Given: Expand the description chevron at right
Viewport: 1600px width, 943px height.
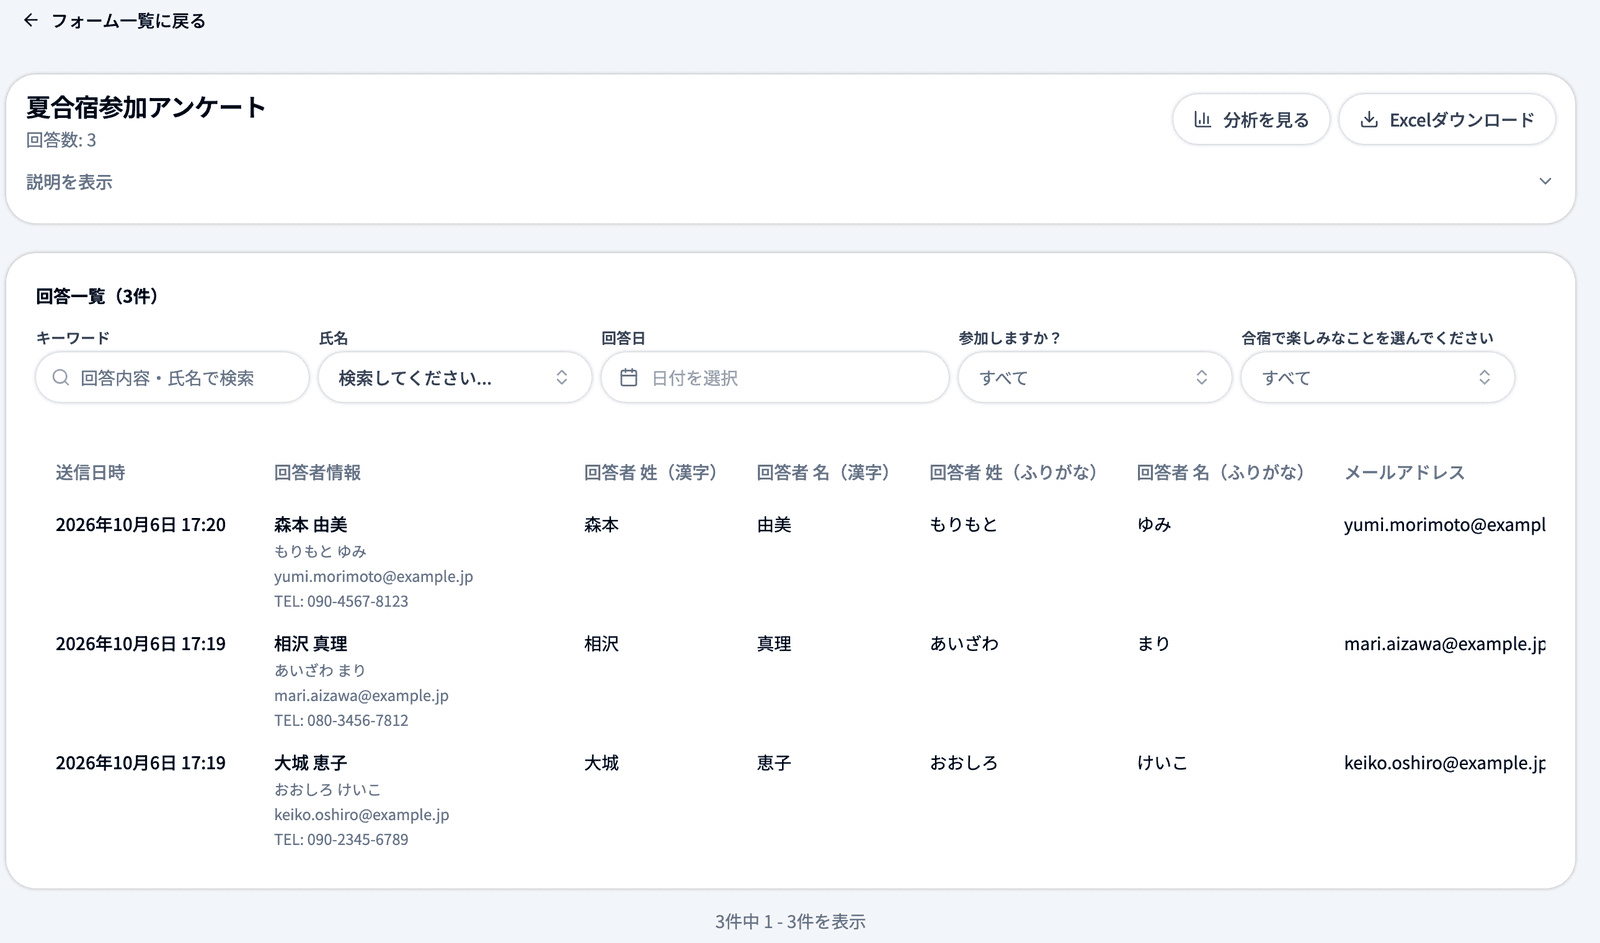Looking at the screenshot, I should pyautogui.click(x=1545, y=181).
